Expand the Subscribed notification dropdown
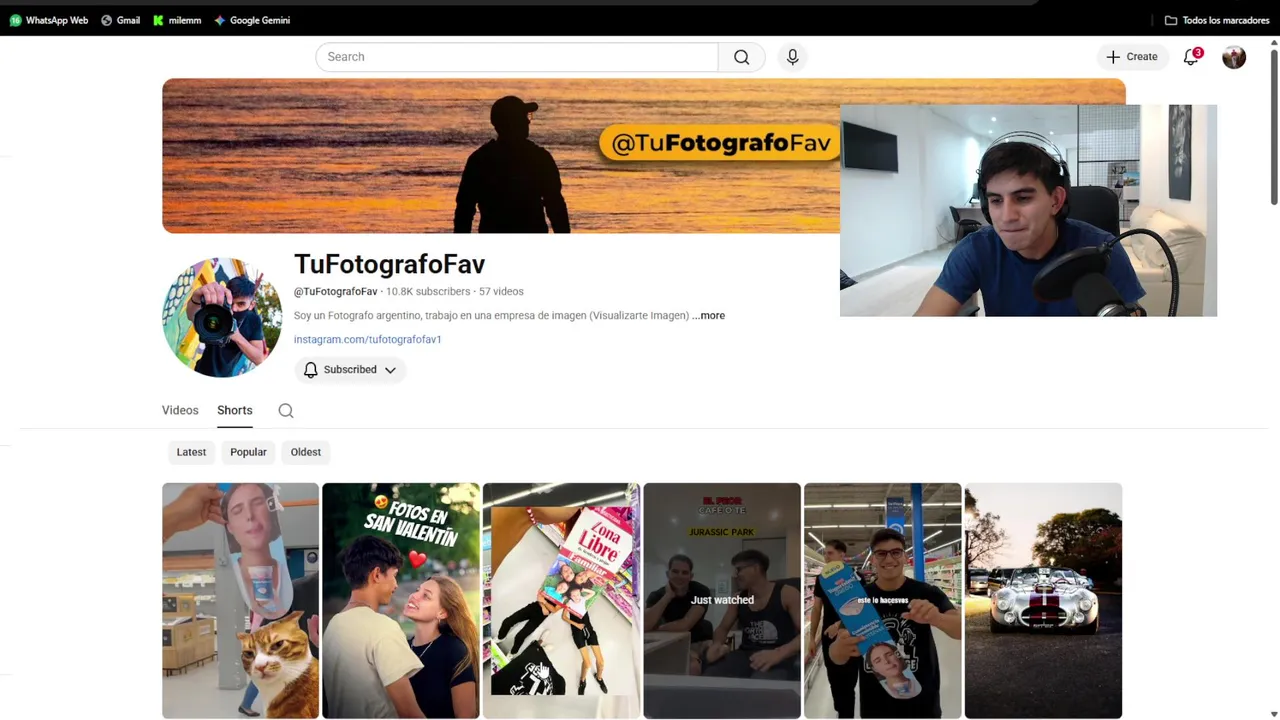The image size is (1280, 720). coord(350,370)
